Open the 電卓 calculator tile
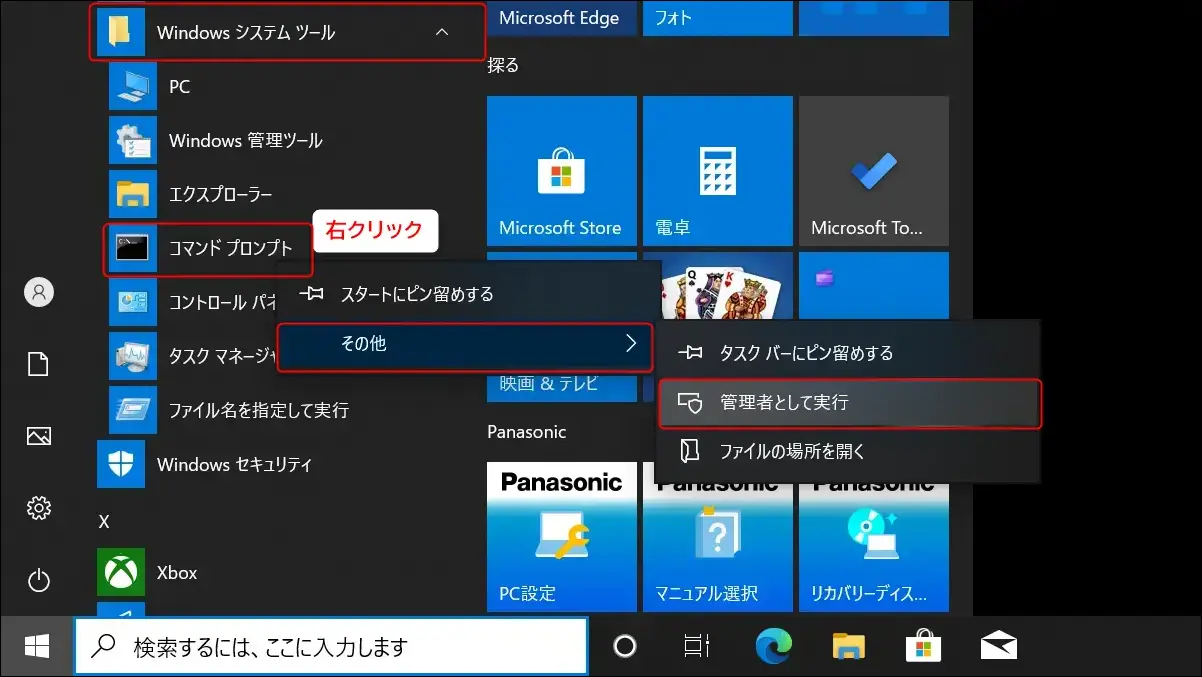Viewport: 1202px width, 677px height. pos(718,171)
